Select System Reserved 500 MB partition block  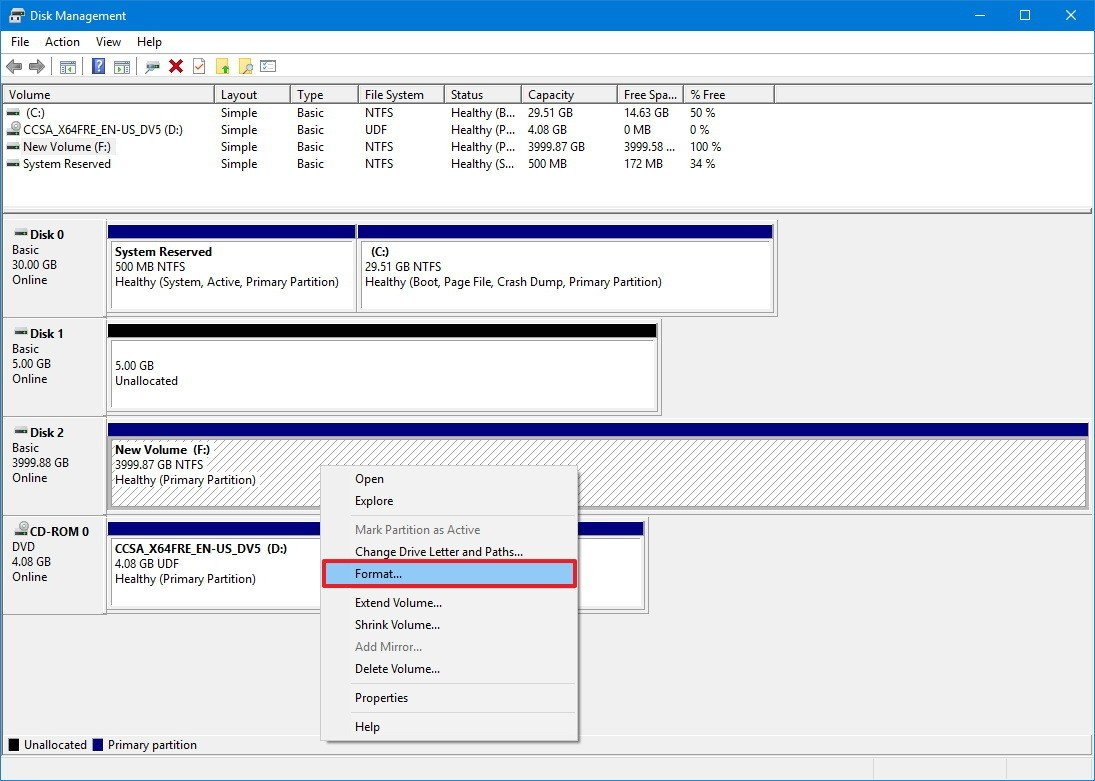click(232, 268)
